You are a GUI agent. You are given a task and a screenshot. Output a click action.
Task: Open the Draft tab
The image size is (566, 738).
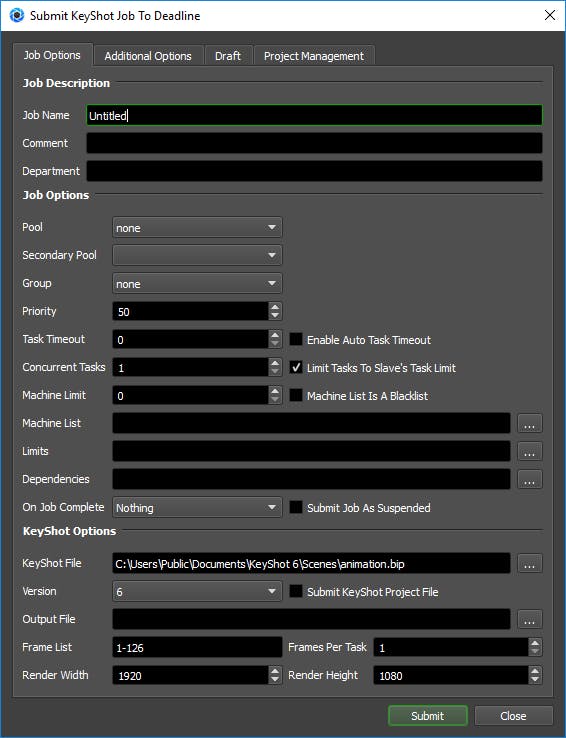[x=228, y=56]
